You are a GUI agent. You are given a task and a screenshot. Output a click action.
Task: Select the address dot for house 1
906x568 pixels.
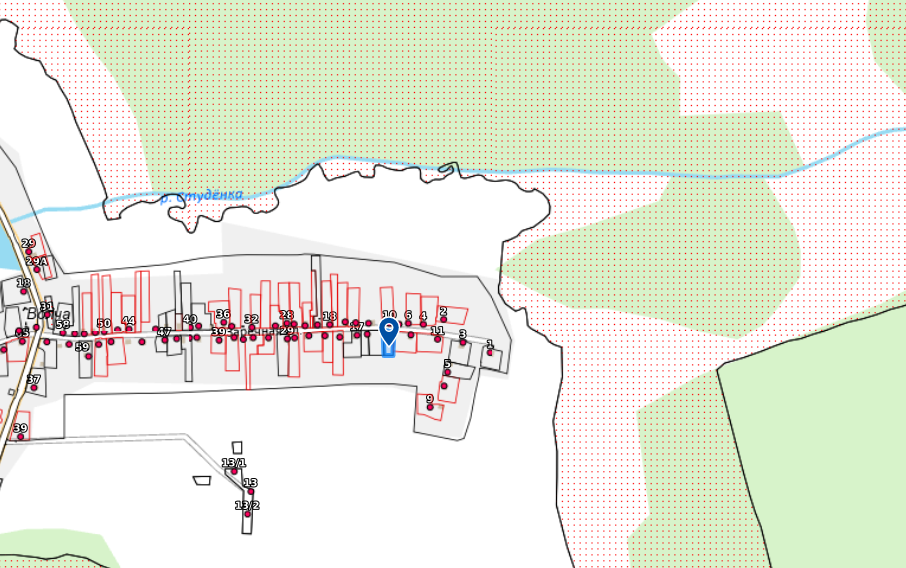coord(490,352)
